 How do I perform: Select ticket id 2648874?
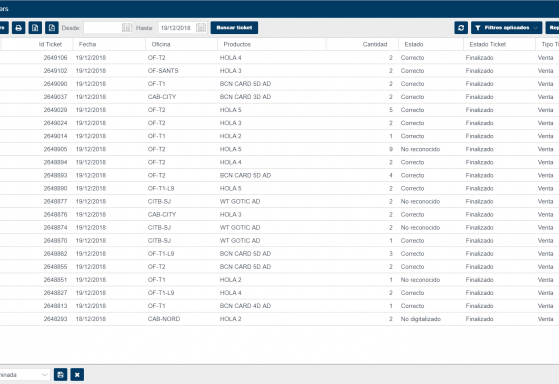click(55, 227)
